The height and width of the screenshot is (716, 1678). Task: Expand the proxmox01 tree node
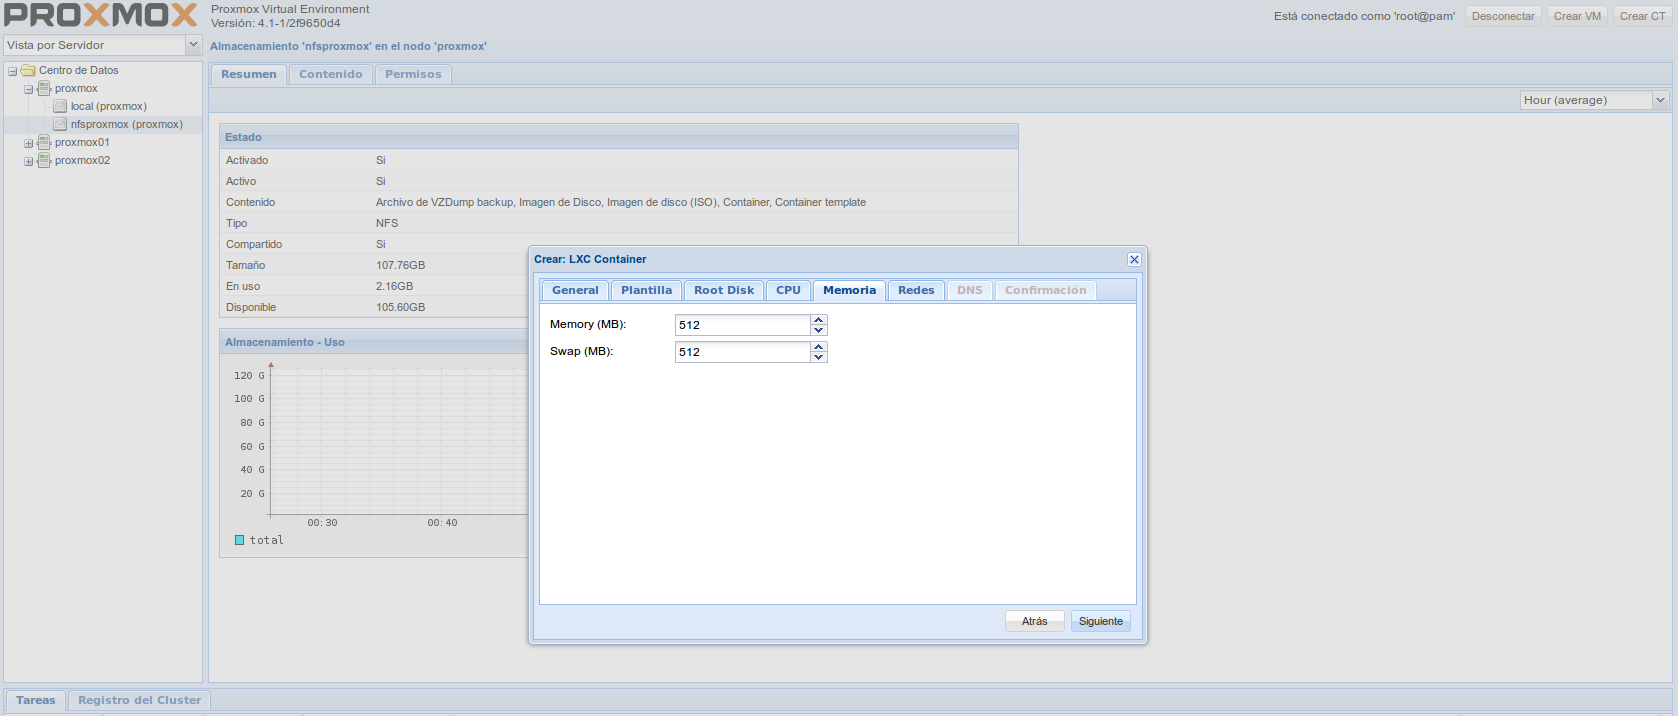pyautogui.click(x=29, y=143)
